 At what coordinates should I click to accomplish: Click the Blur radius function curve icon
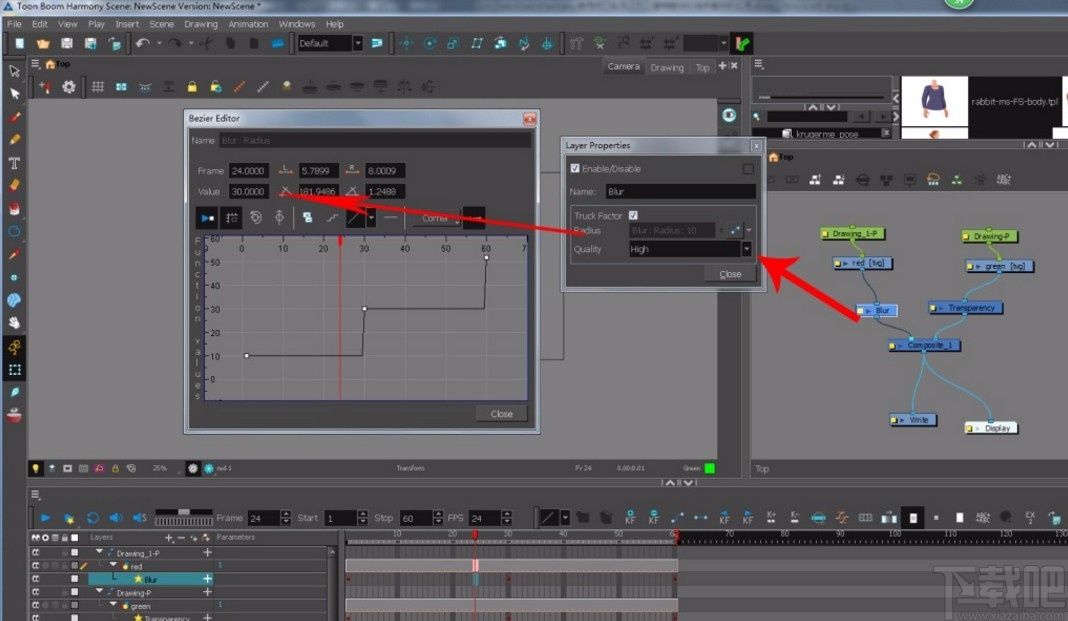coord(735,230)
